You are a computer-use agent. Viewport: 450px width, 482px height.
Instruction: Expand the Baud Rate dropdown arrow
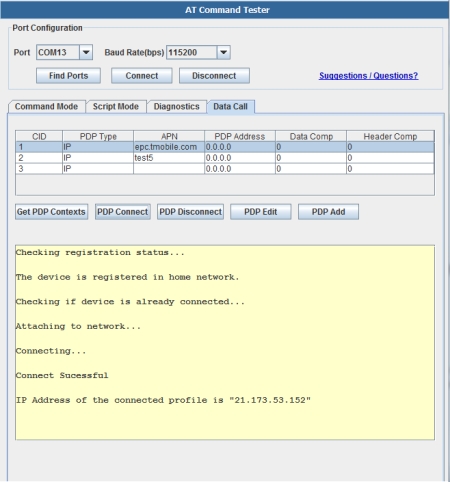click(x=223, y=52)
